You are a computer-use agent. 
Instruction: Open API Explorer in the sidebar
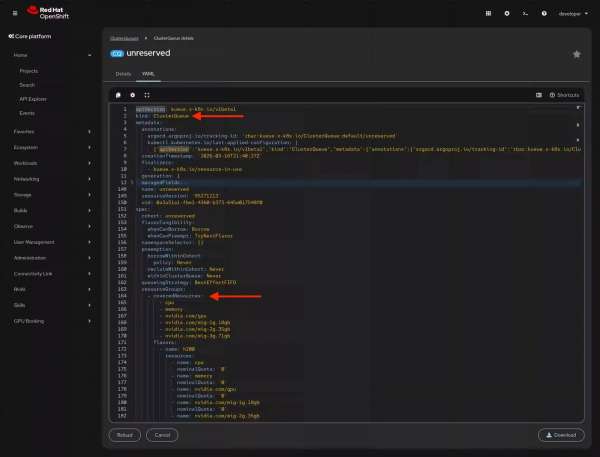33,99
